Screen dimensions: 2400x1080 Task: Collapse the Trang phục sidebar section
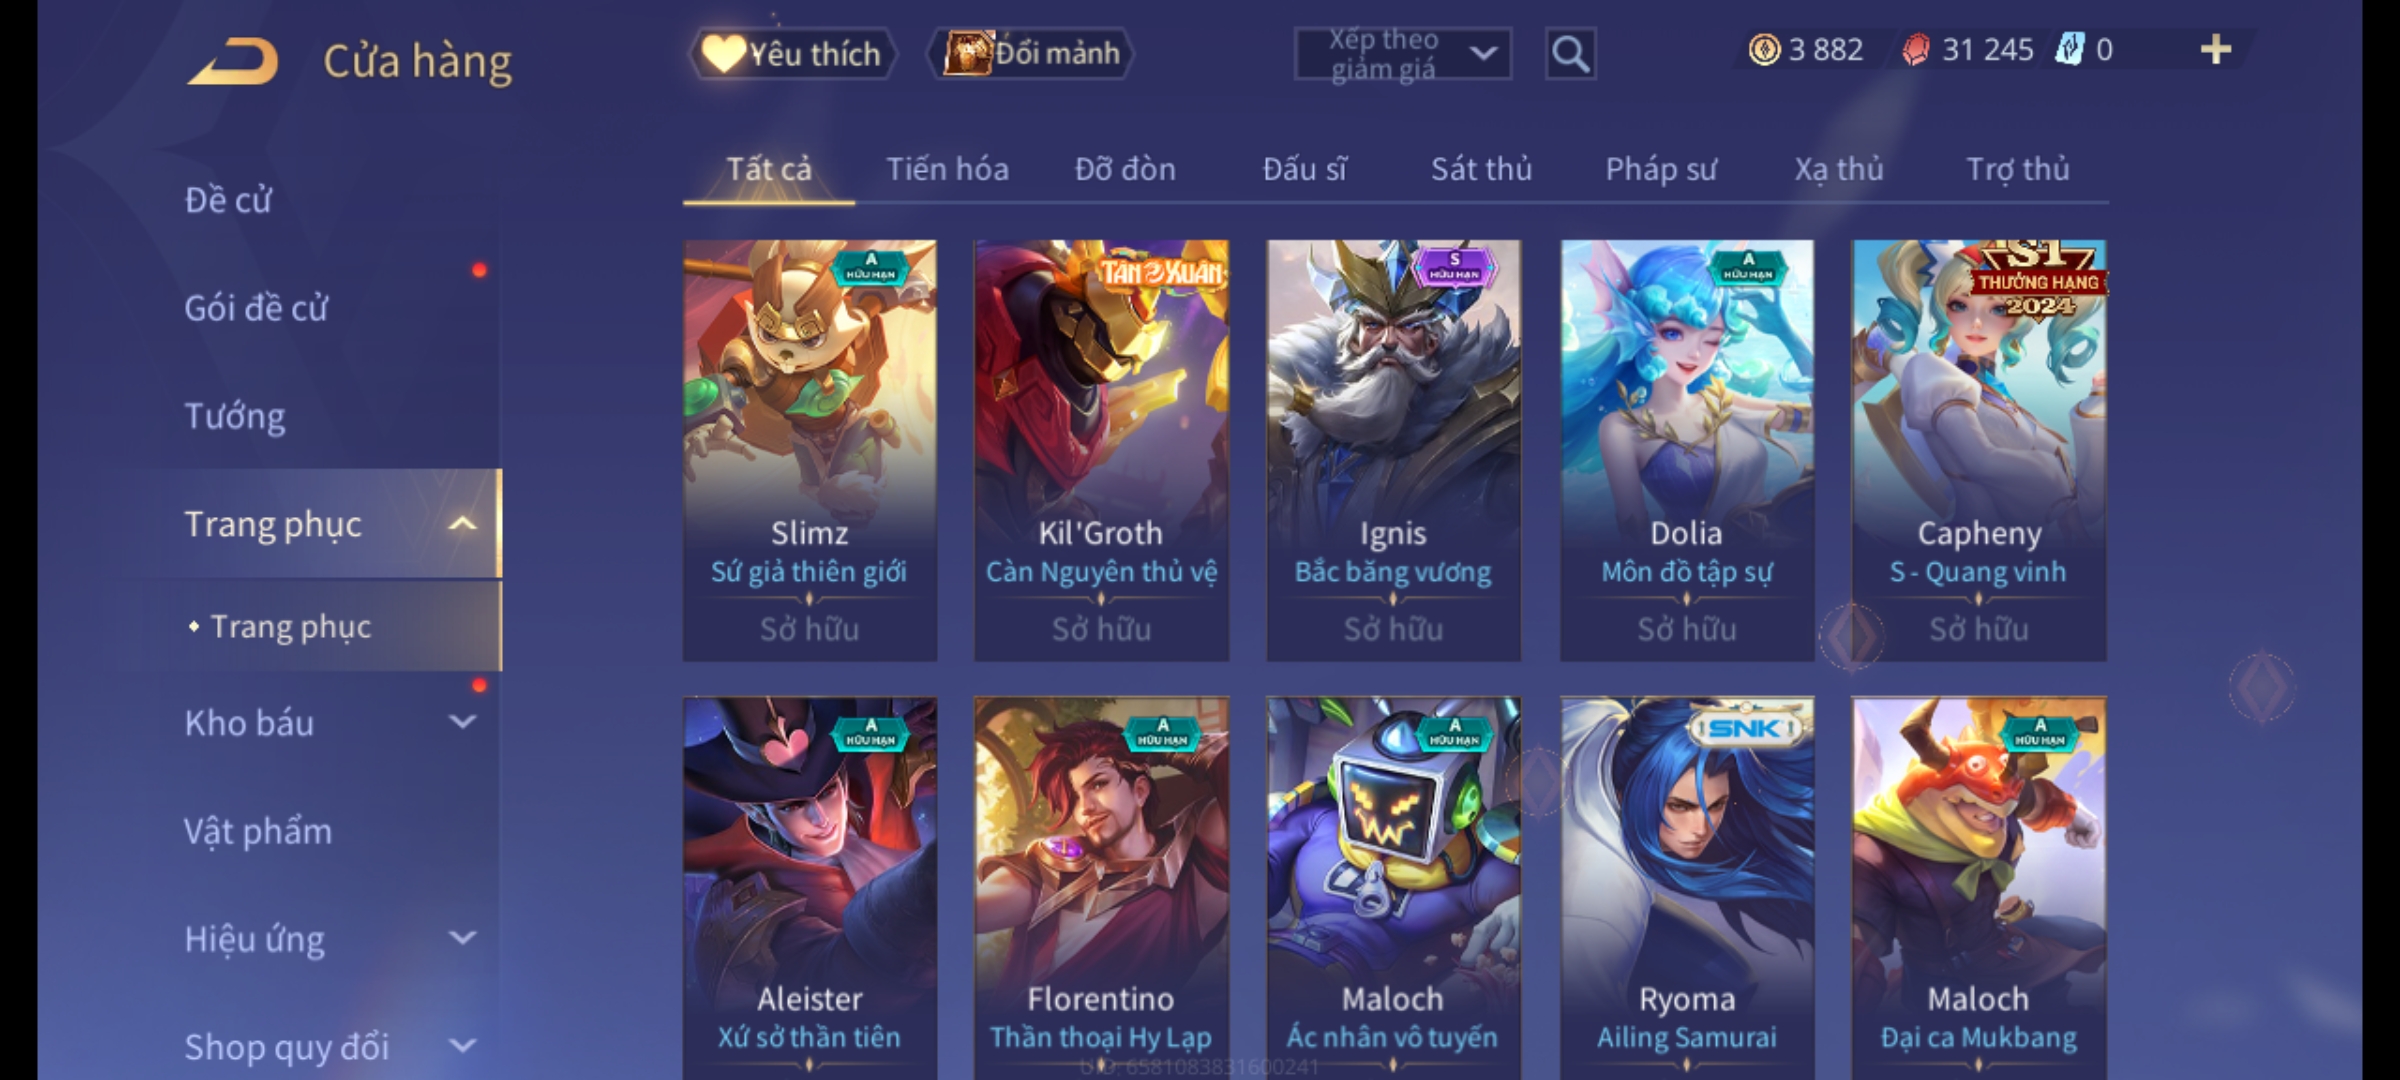point(462,524)
